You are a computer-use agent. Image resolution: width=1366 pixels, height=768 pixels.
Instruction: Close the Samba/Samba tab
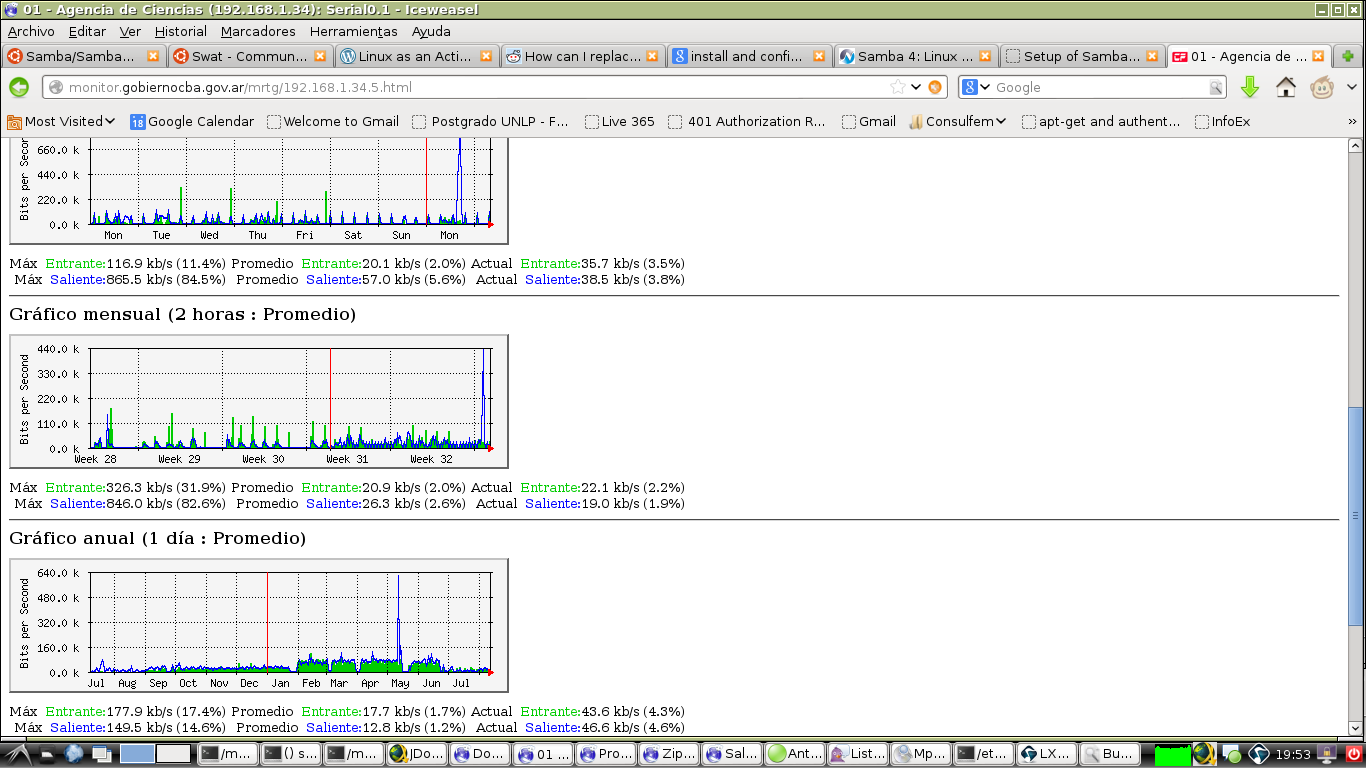point(153,56)
